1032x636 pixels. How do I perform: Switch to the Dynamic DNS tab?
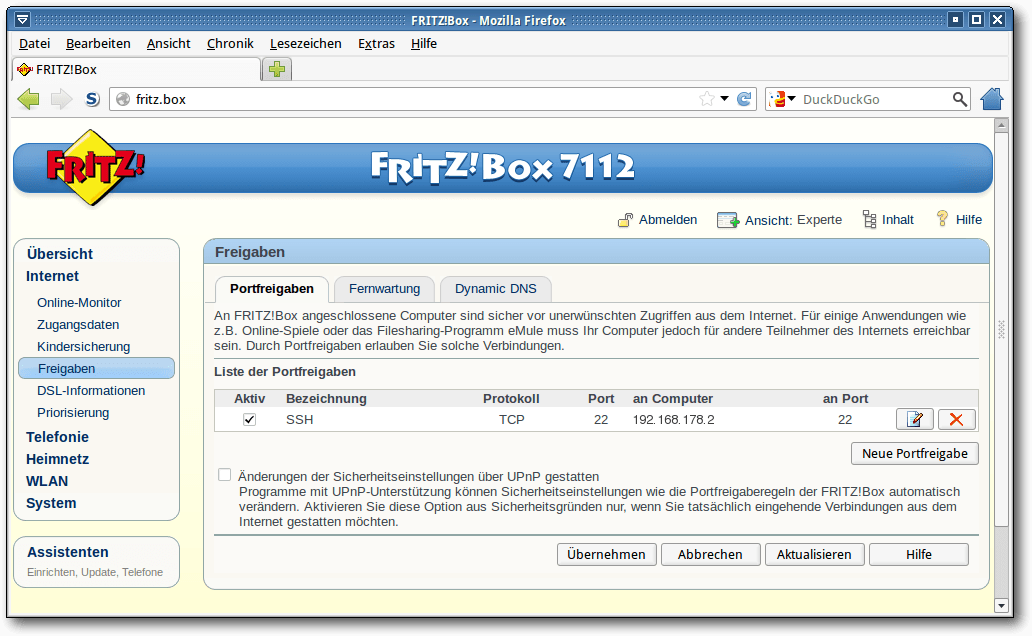coord(496,289)
